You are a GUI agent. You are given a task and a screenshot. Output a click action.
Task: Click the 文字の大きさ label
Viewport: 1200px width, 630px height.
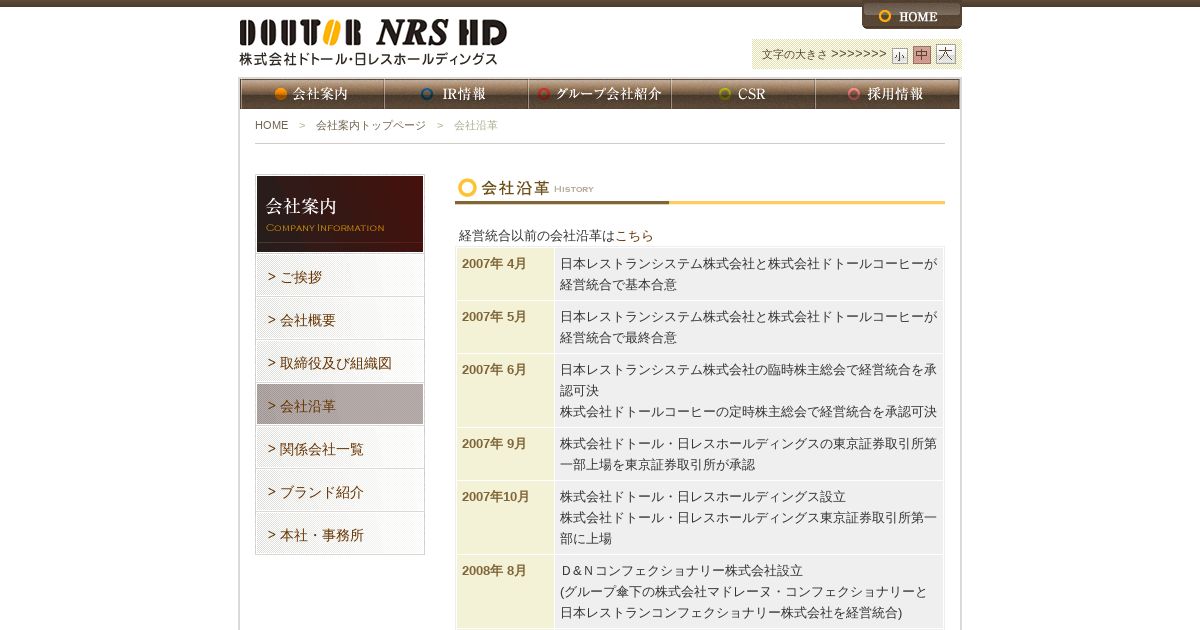pos(794,54)
